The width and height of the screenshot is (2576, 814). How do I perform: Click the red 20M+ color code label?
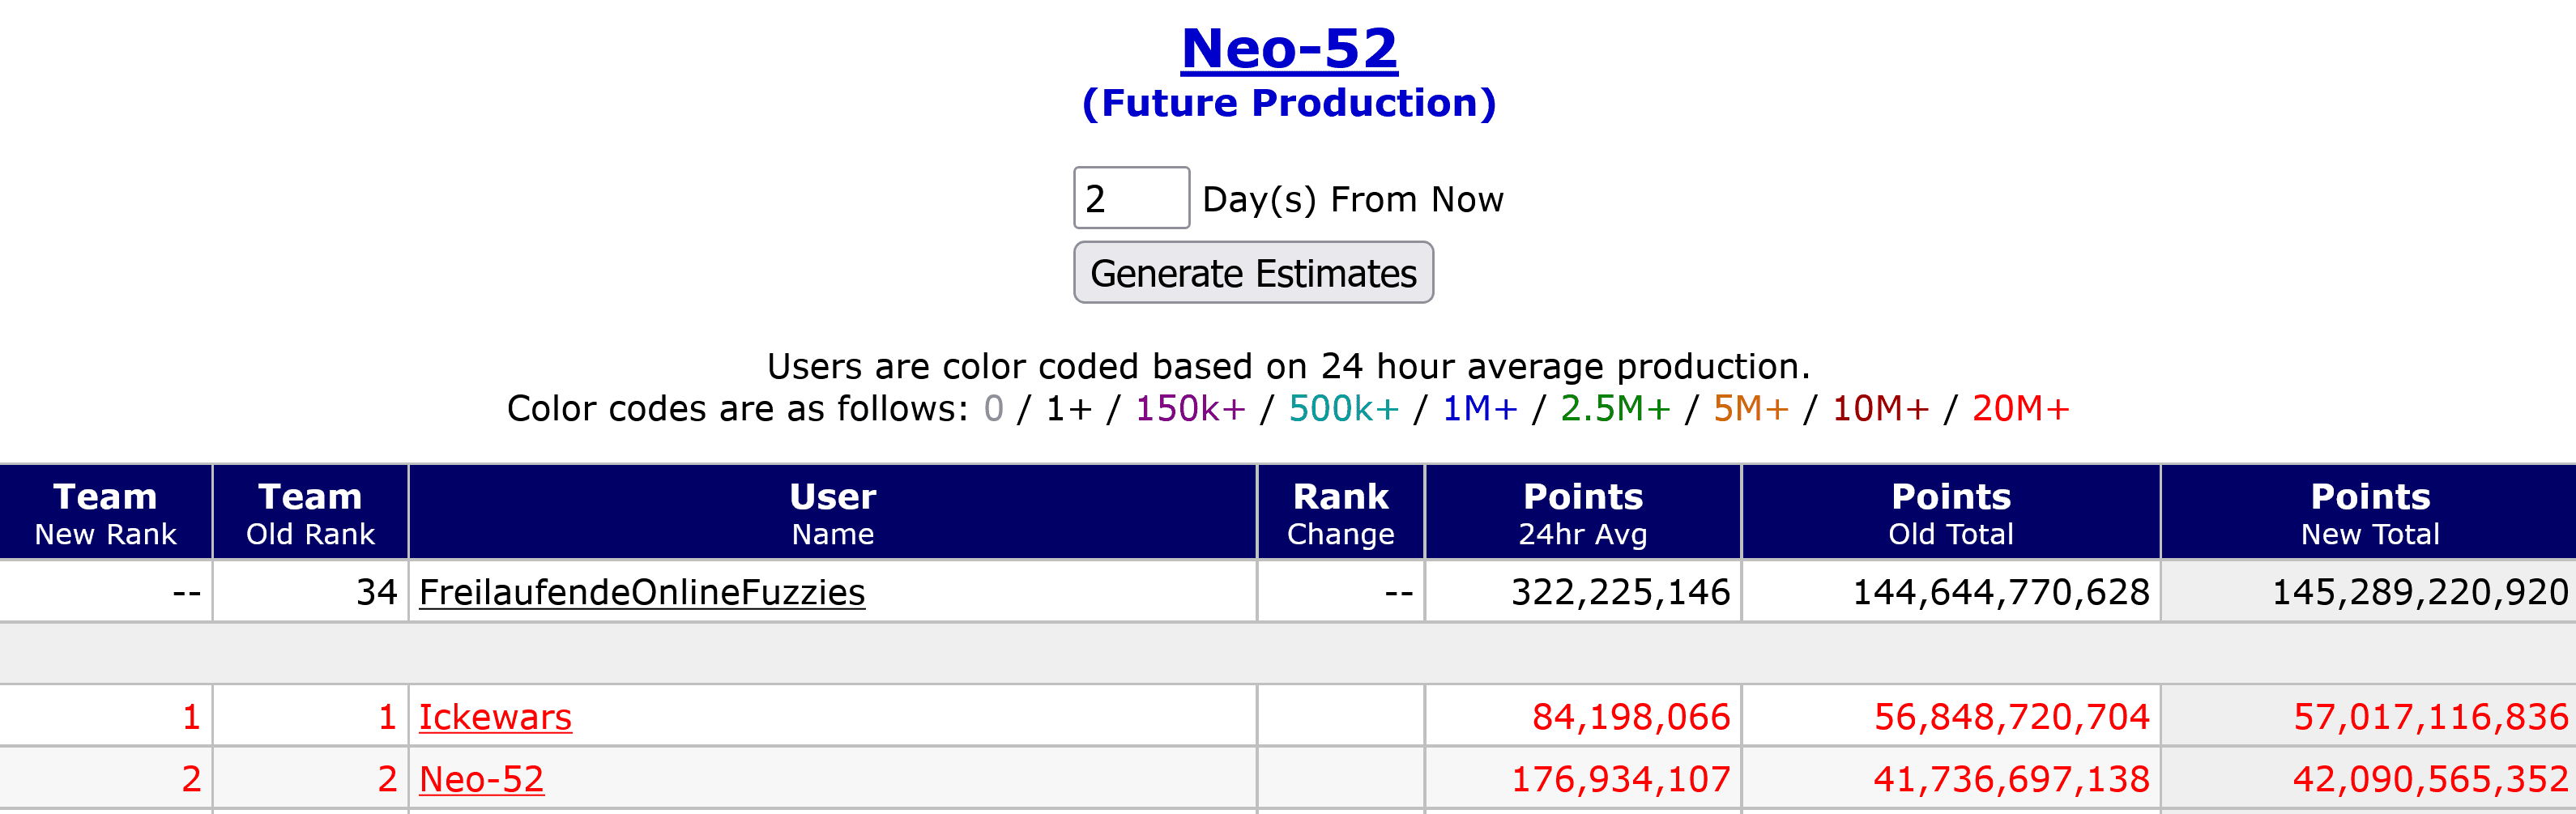(x=2020, y=409)
